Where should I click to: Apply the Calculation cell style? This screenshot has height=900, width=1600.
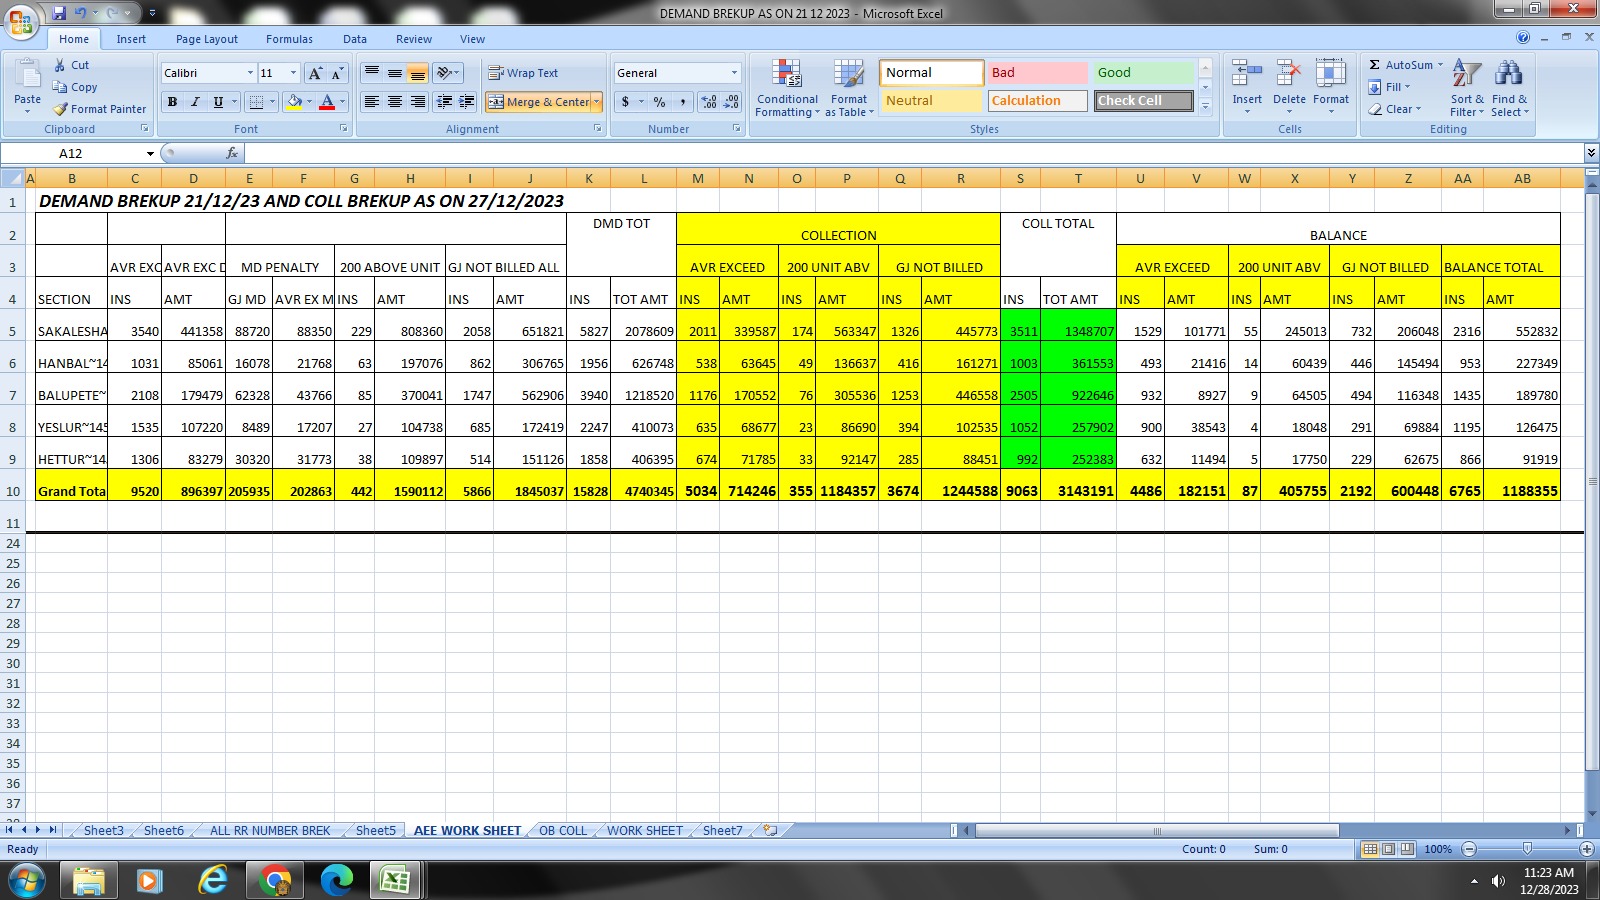pos(1038,101)
